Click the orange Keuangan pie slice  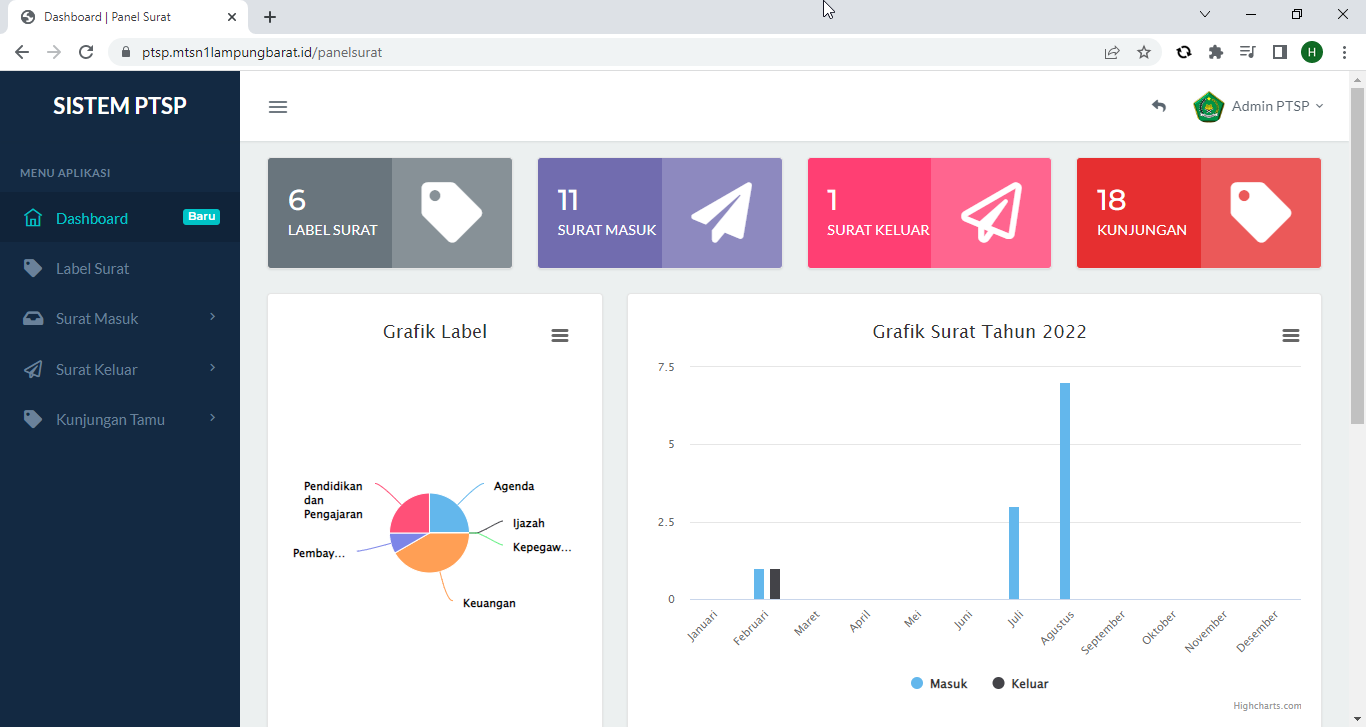click(x=432, y=555)
